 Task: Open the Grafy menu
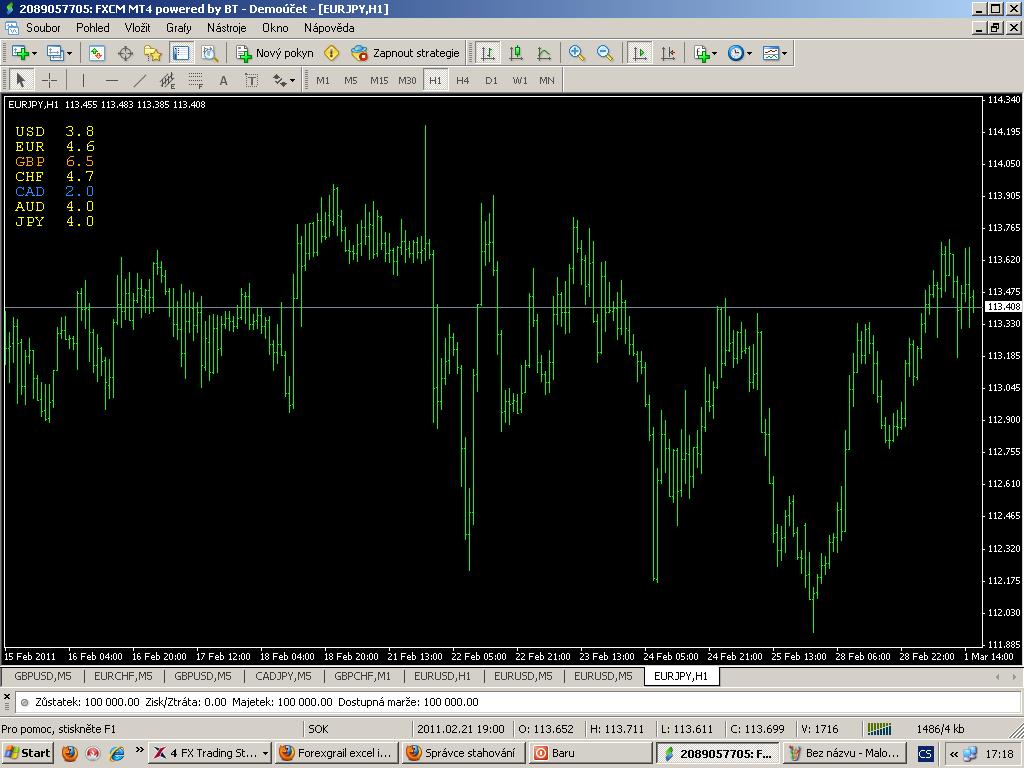coord(179,27)
